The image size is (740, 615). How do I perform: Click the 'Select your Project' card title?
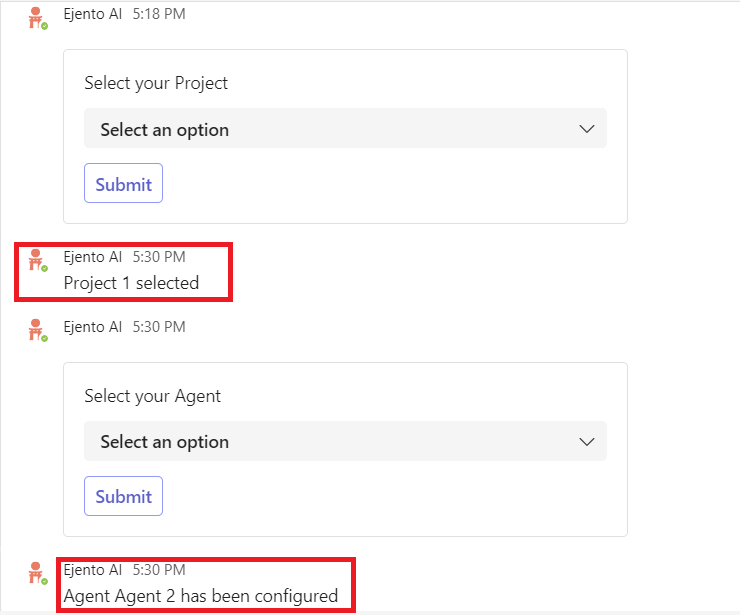click(156, 83)
